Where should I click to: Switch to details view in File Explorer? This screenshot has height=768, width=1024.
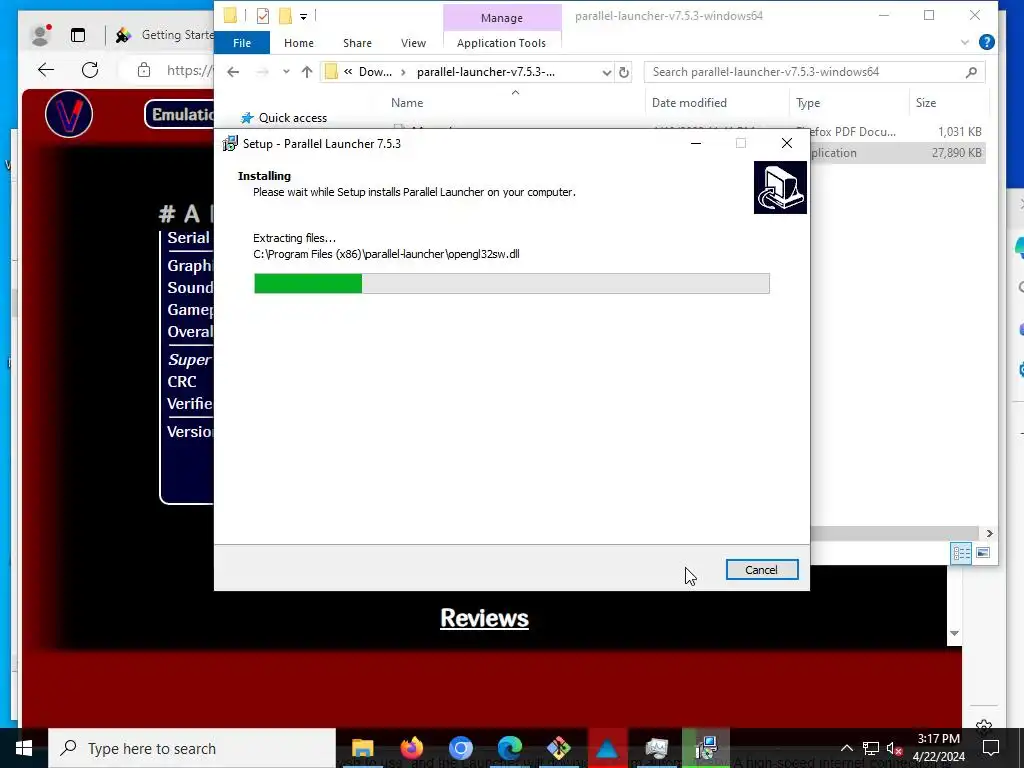(x=961, y=553)
